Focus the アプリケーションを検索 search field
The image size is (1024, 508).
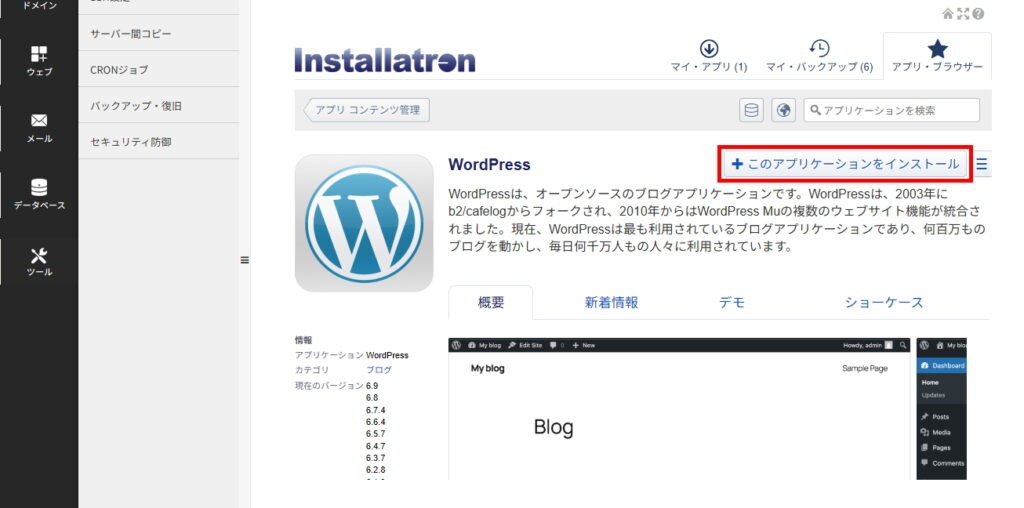point(892,110)
